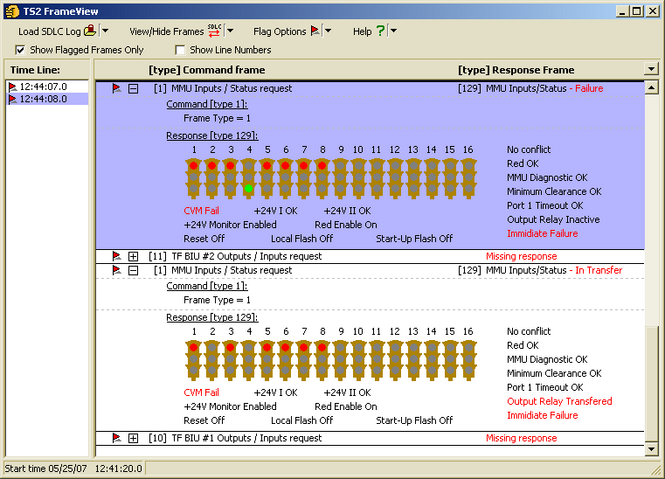Click the Load SDLC Log toolbar button
The width and height of the screenshot is (665, 479).
tap(57, 31)
